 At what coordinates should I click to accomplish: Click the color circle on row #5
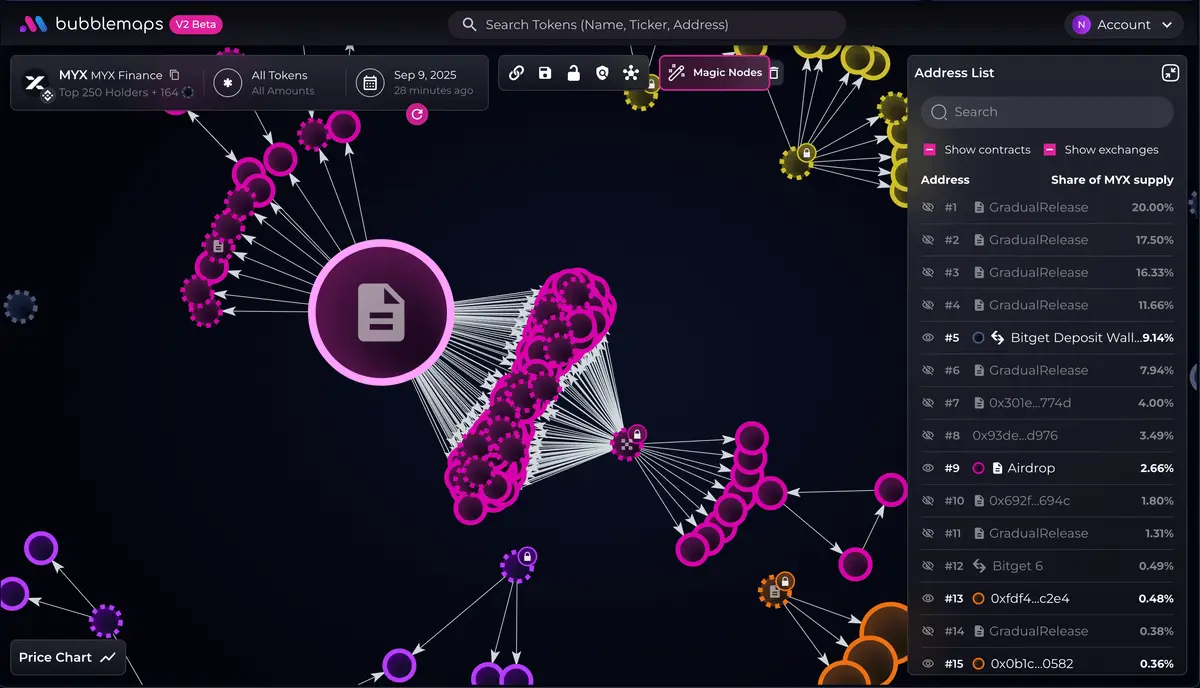tap(979, 338)
